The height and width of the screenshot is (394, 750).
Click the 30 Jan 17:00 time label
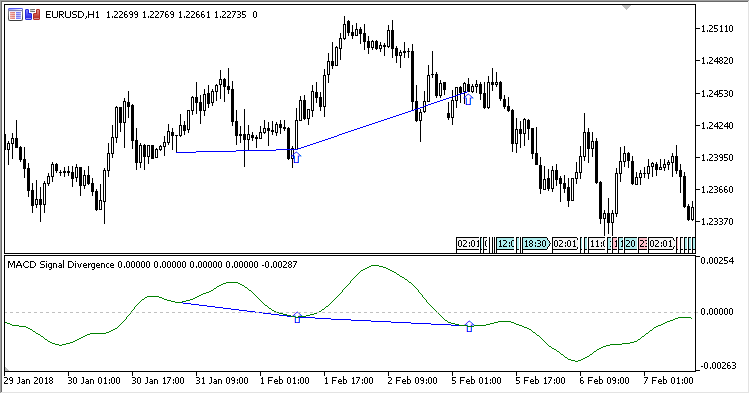(x=158, y=381)
